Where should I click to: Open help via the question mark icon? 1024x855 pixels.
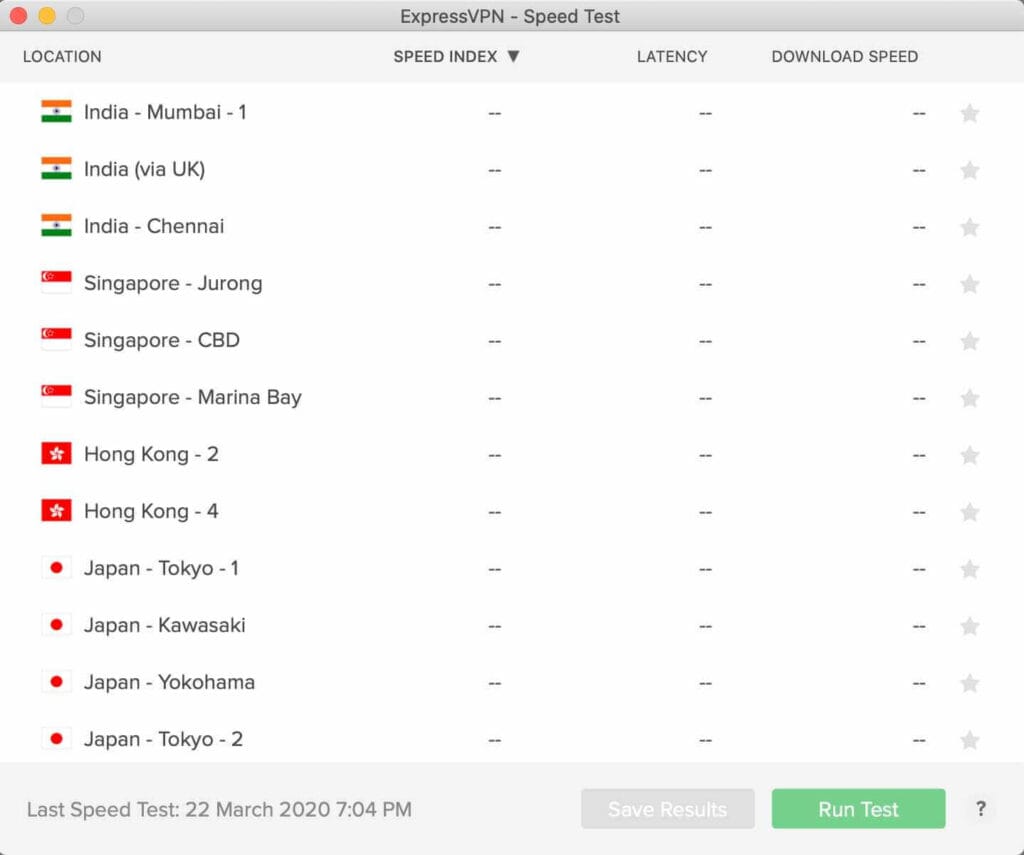981,809
